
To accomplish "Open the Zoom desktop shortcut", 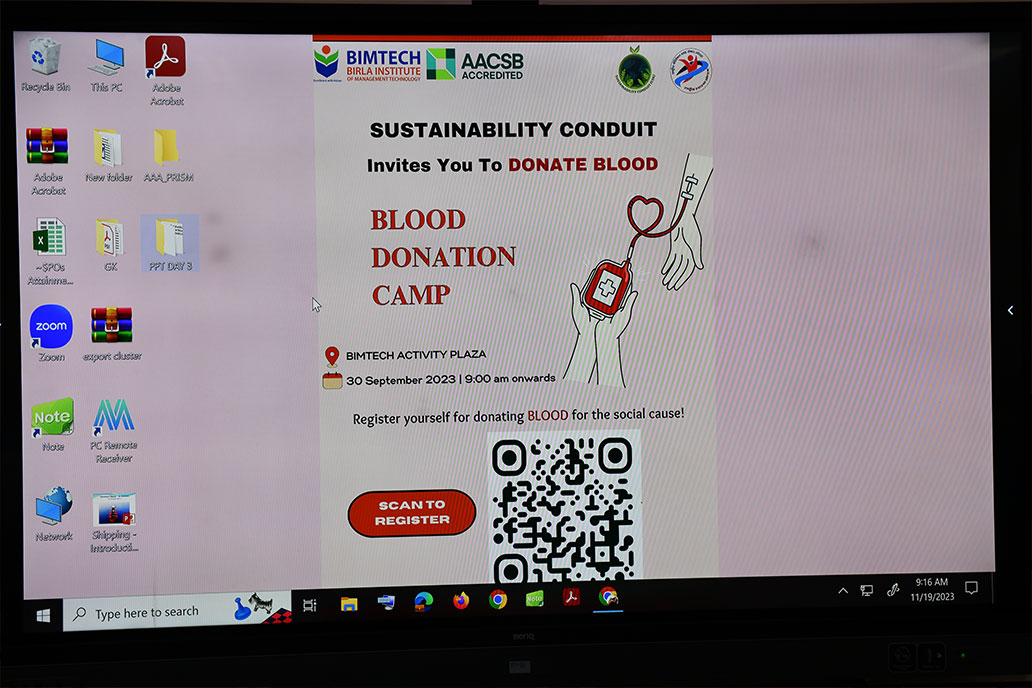I will click(51, 328).
